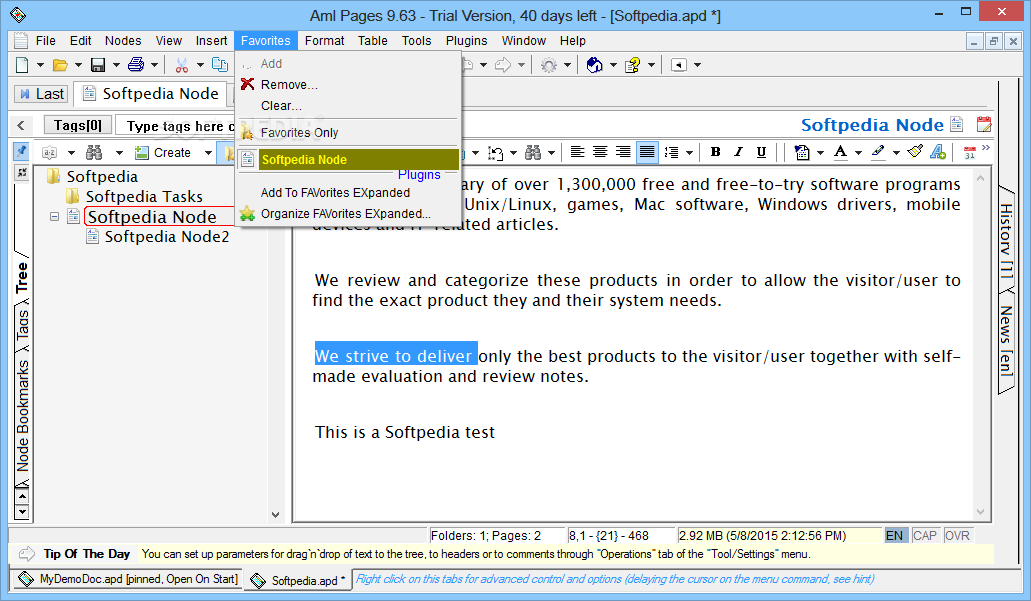Click the pin icon in tree panel
The height and width of the screenshot is (601, 1031).
[x=21, y=151]
